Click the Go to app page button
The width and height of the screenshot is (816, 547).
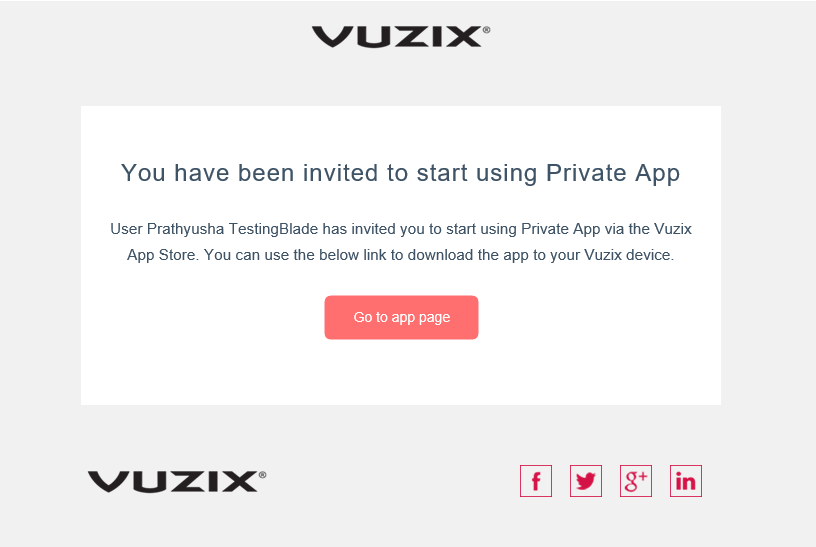401,317
